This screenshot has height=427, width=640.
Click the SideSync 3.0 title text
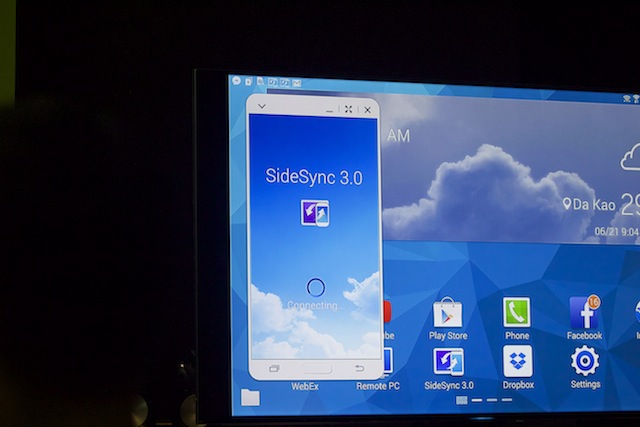[x=314, y=177]
